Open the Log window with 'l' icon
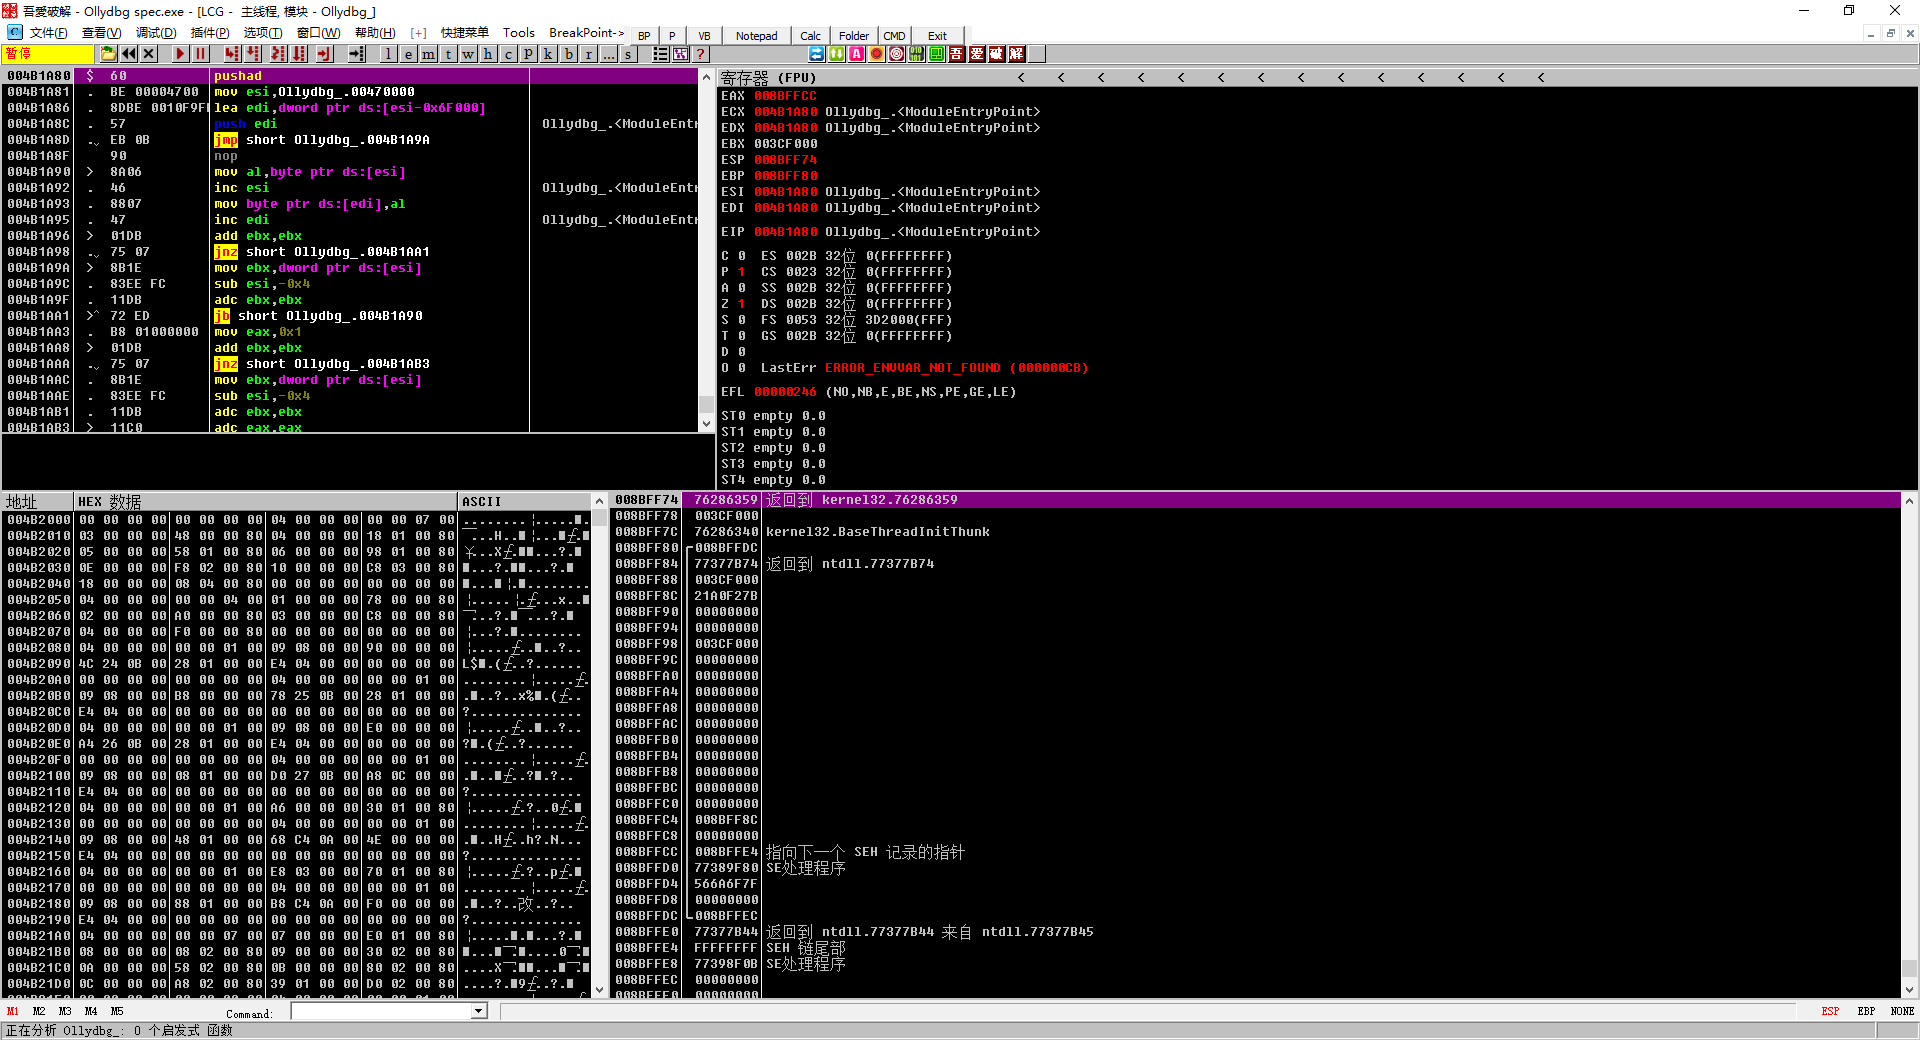Viewport: 1920px width, 1040px height. coord(388,54)
